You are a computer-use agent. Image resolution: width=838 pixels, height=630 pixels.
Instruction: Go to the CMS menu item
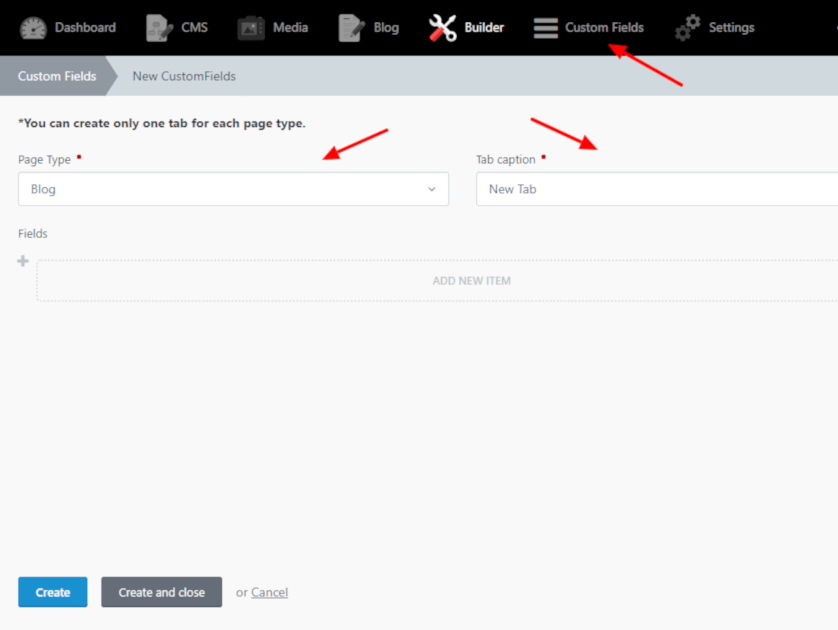click(x=195, y=27)
